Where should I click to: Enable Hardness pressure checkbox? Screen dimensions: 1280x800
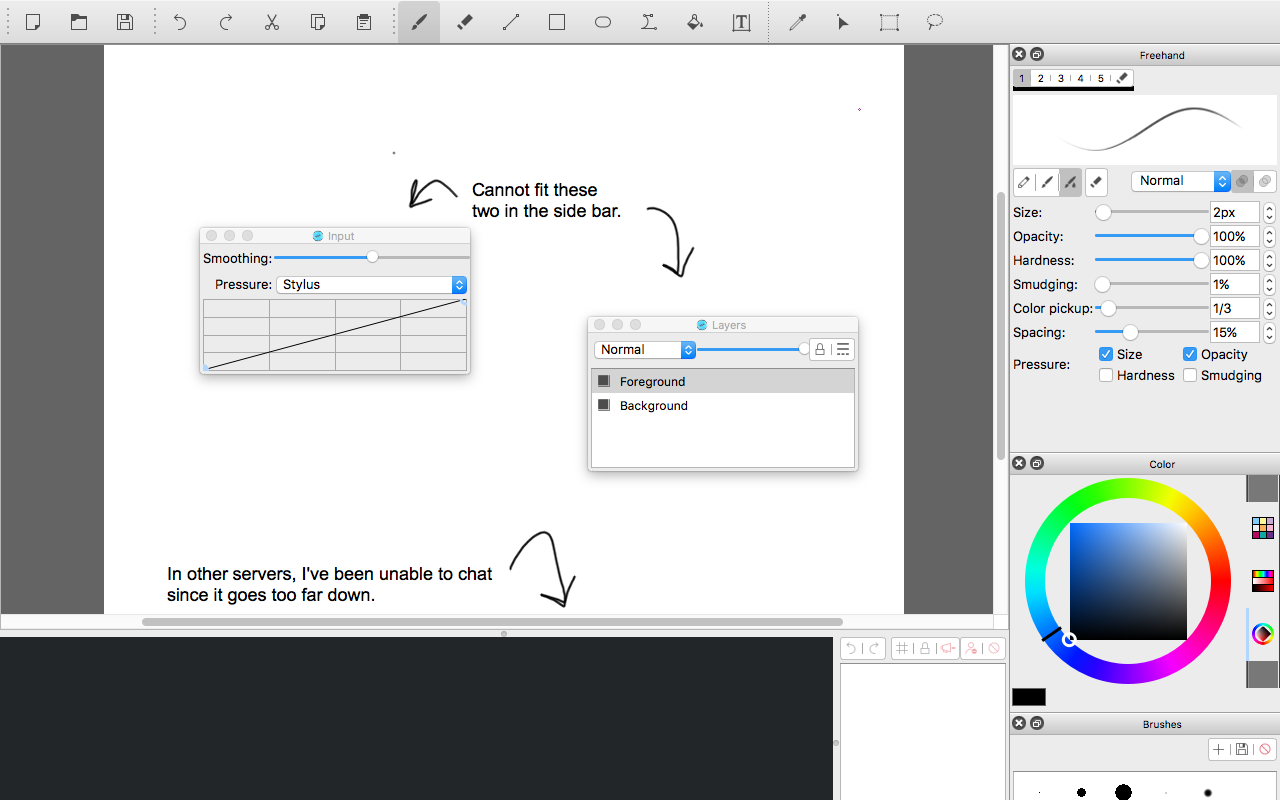pyautogui.click(x=1106, y=375)
